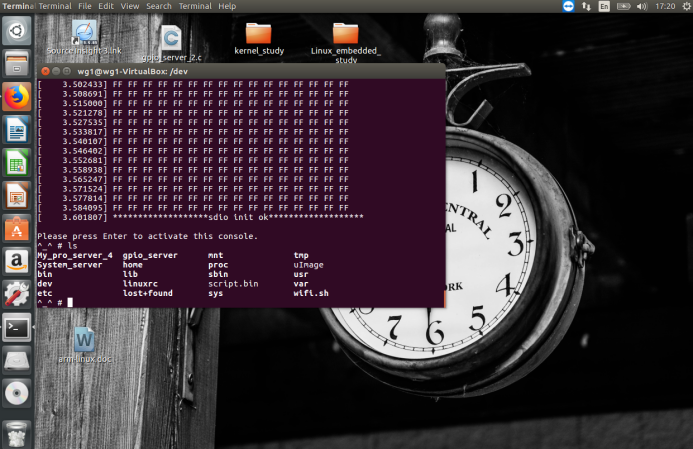The height and width of the screenshot is (449, 693).
Task: Open the session gear menu in top bar
Action: (686, 6)
